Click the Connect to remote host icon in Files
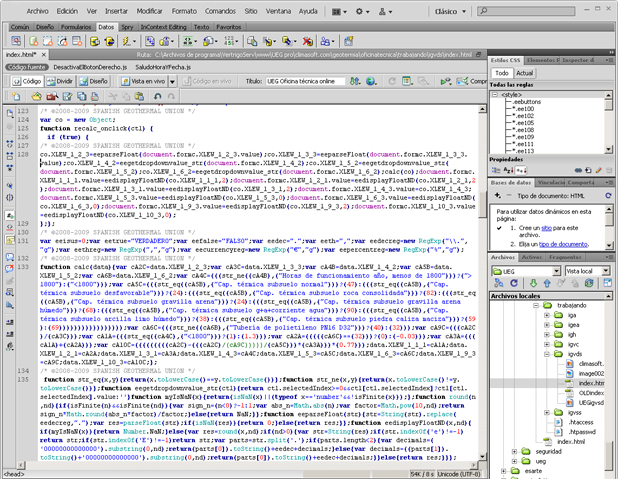The height and width of the screenshot is (479, 618). (499, 283)
